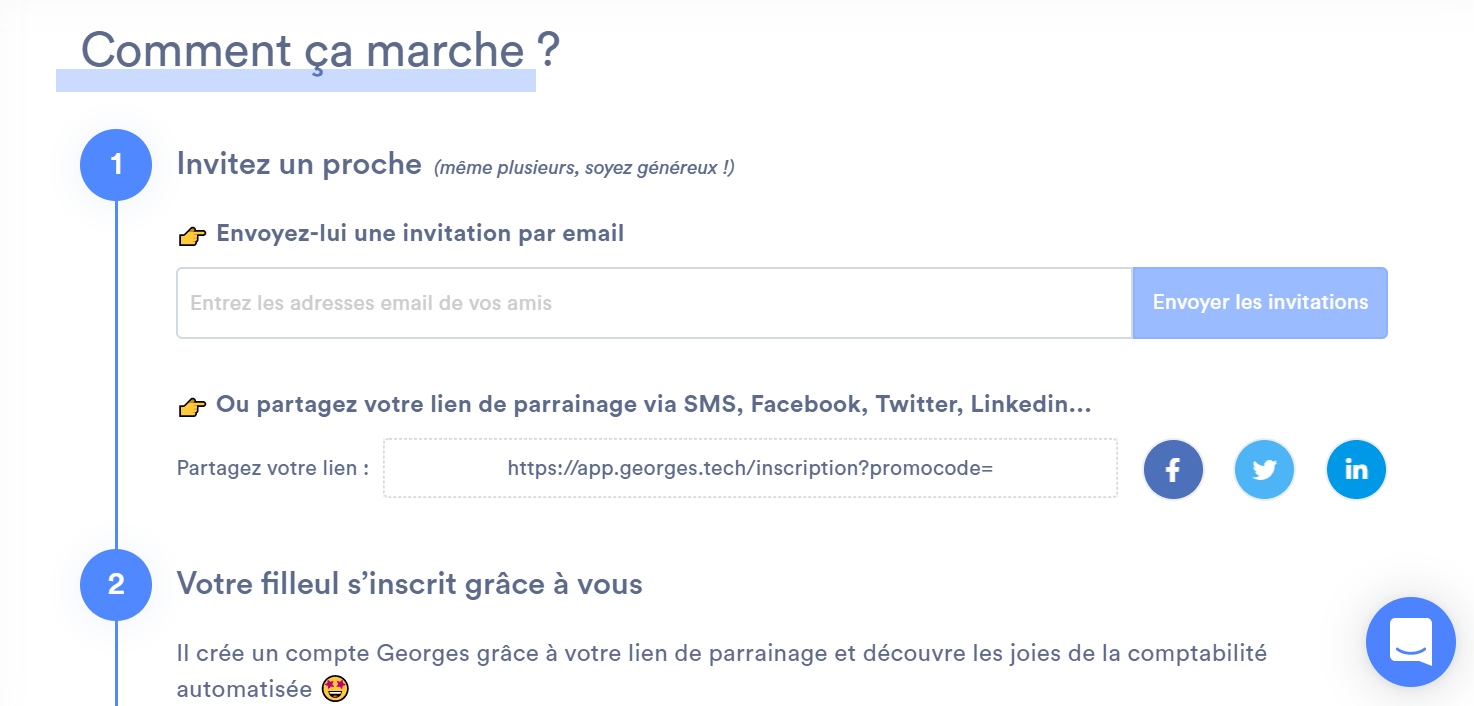Screen dimensions: 1474x706
Task: Click the 'Il crée un compte Georges' paragraph
Action: point(721,654)
